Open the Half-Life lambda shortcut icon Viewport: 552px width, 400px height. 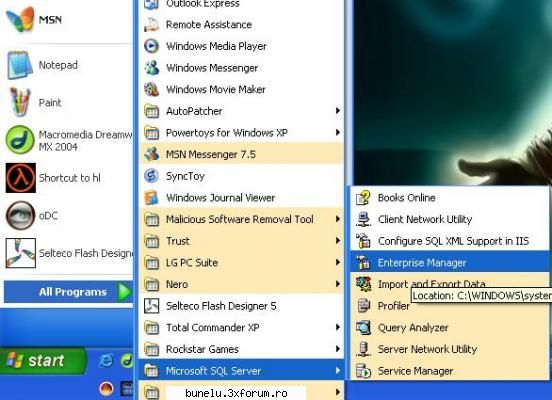tap(20, 178)
